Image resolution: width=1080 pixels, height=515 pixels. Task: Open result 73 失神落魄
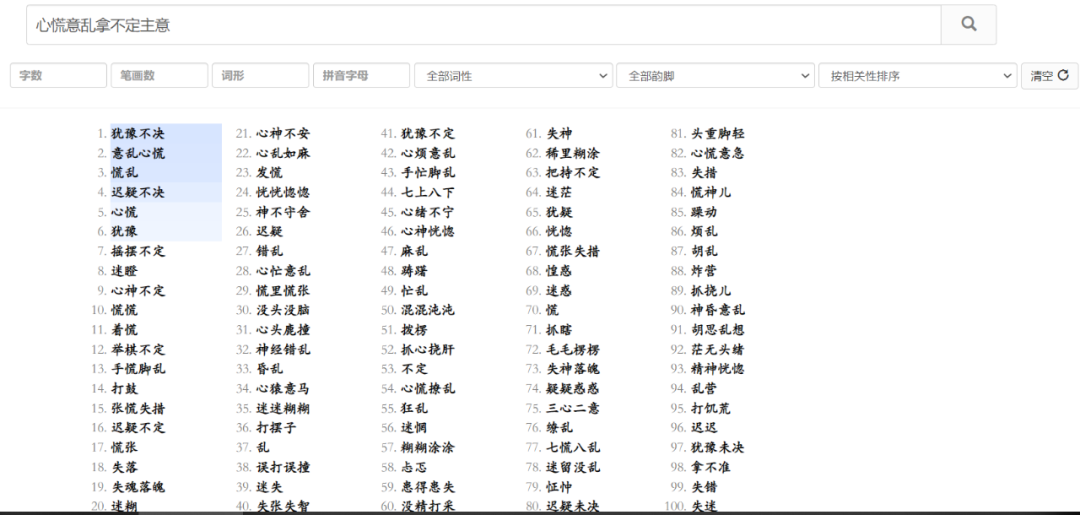coord(573,369)
